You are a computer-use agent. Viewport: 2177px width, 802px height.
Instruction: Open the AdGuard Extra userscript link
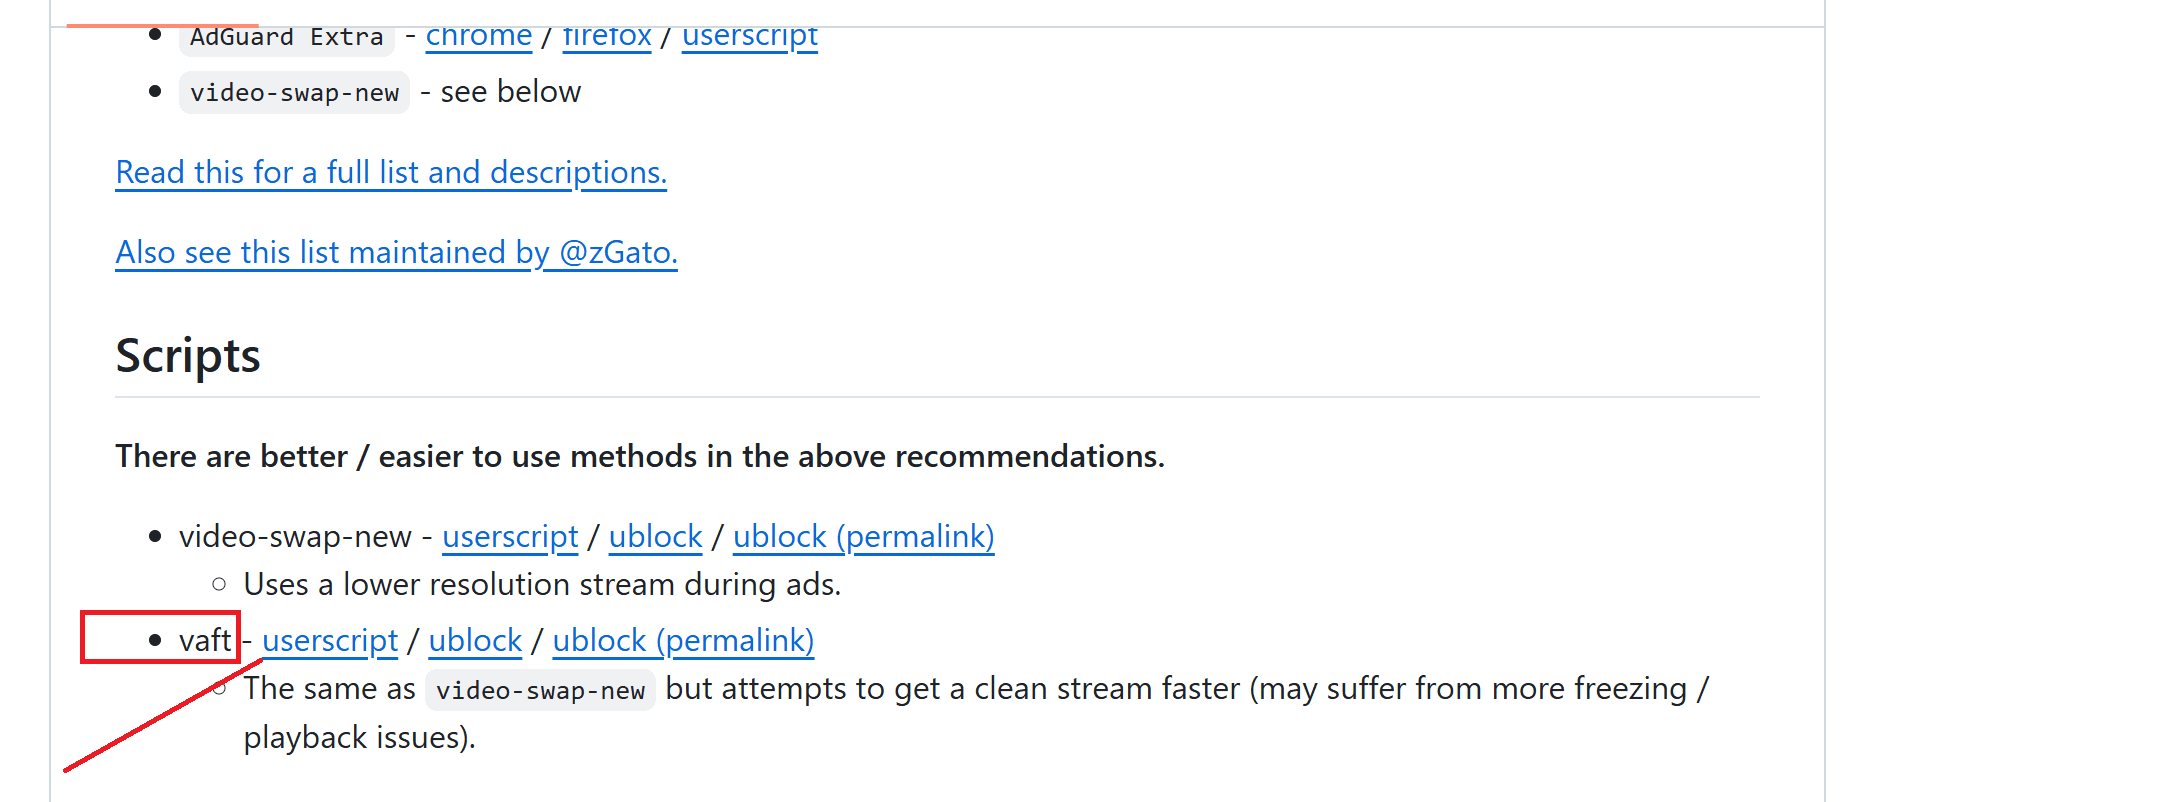(x=750, y=37)
